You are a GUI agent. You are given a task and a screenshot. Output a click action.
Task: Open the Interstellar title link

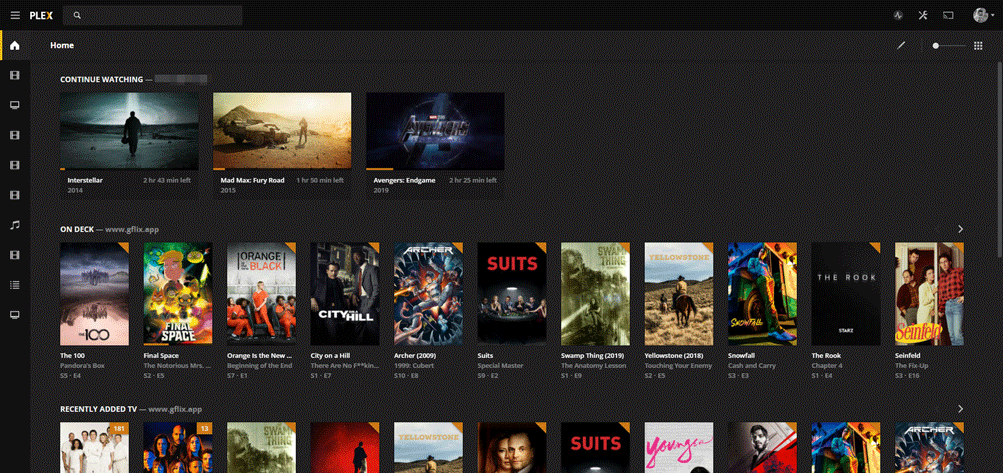tap(85, 181)
